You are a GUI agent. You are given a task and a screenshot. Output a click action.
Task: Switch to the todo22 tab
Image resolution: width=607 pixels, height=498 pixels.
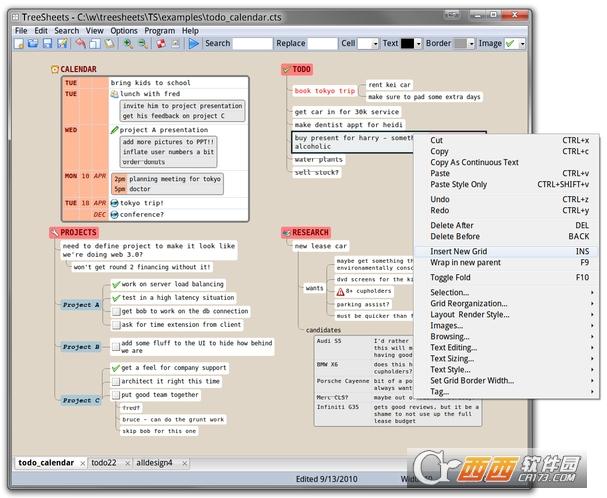pos(103,463)
